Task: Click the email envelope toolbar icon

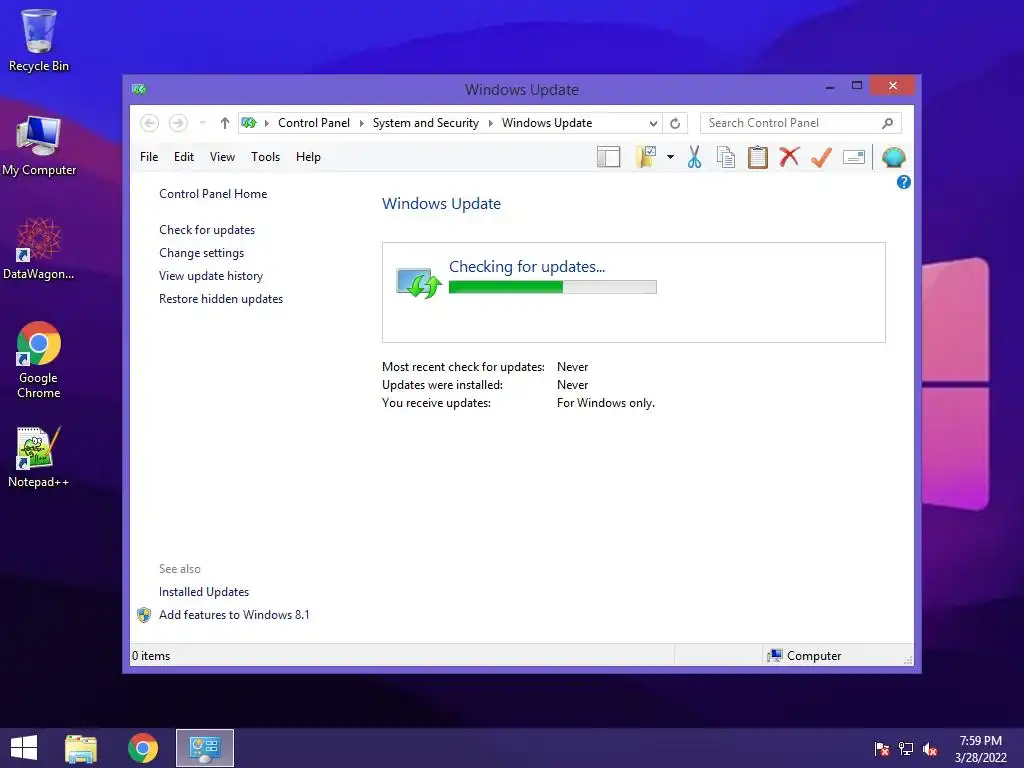Action: tap(854, 157)
